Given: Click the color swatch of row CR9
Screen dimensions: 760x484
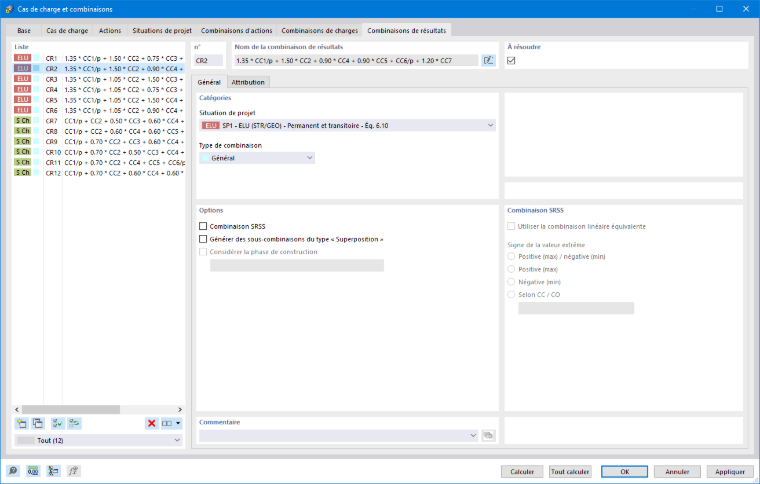Looking at the screenshot, I should (x=36, y=141).
